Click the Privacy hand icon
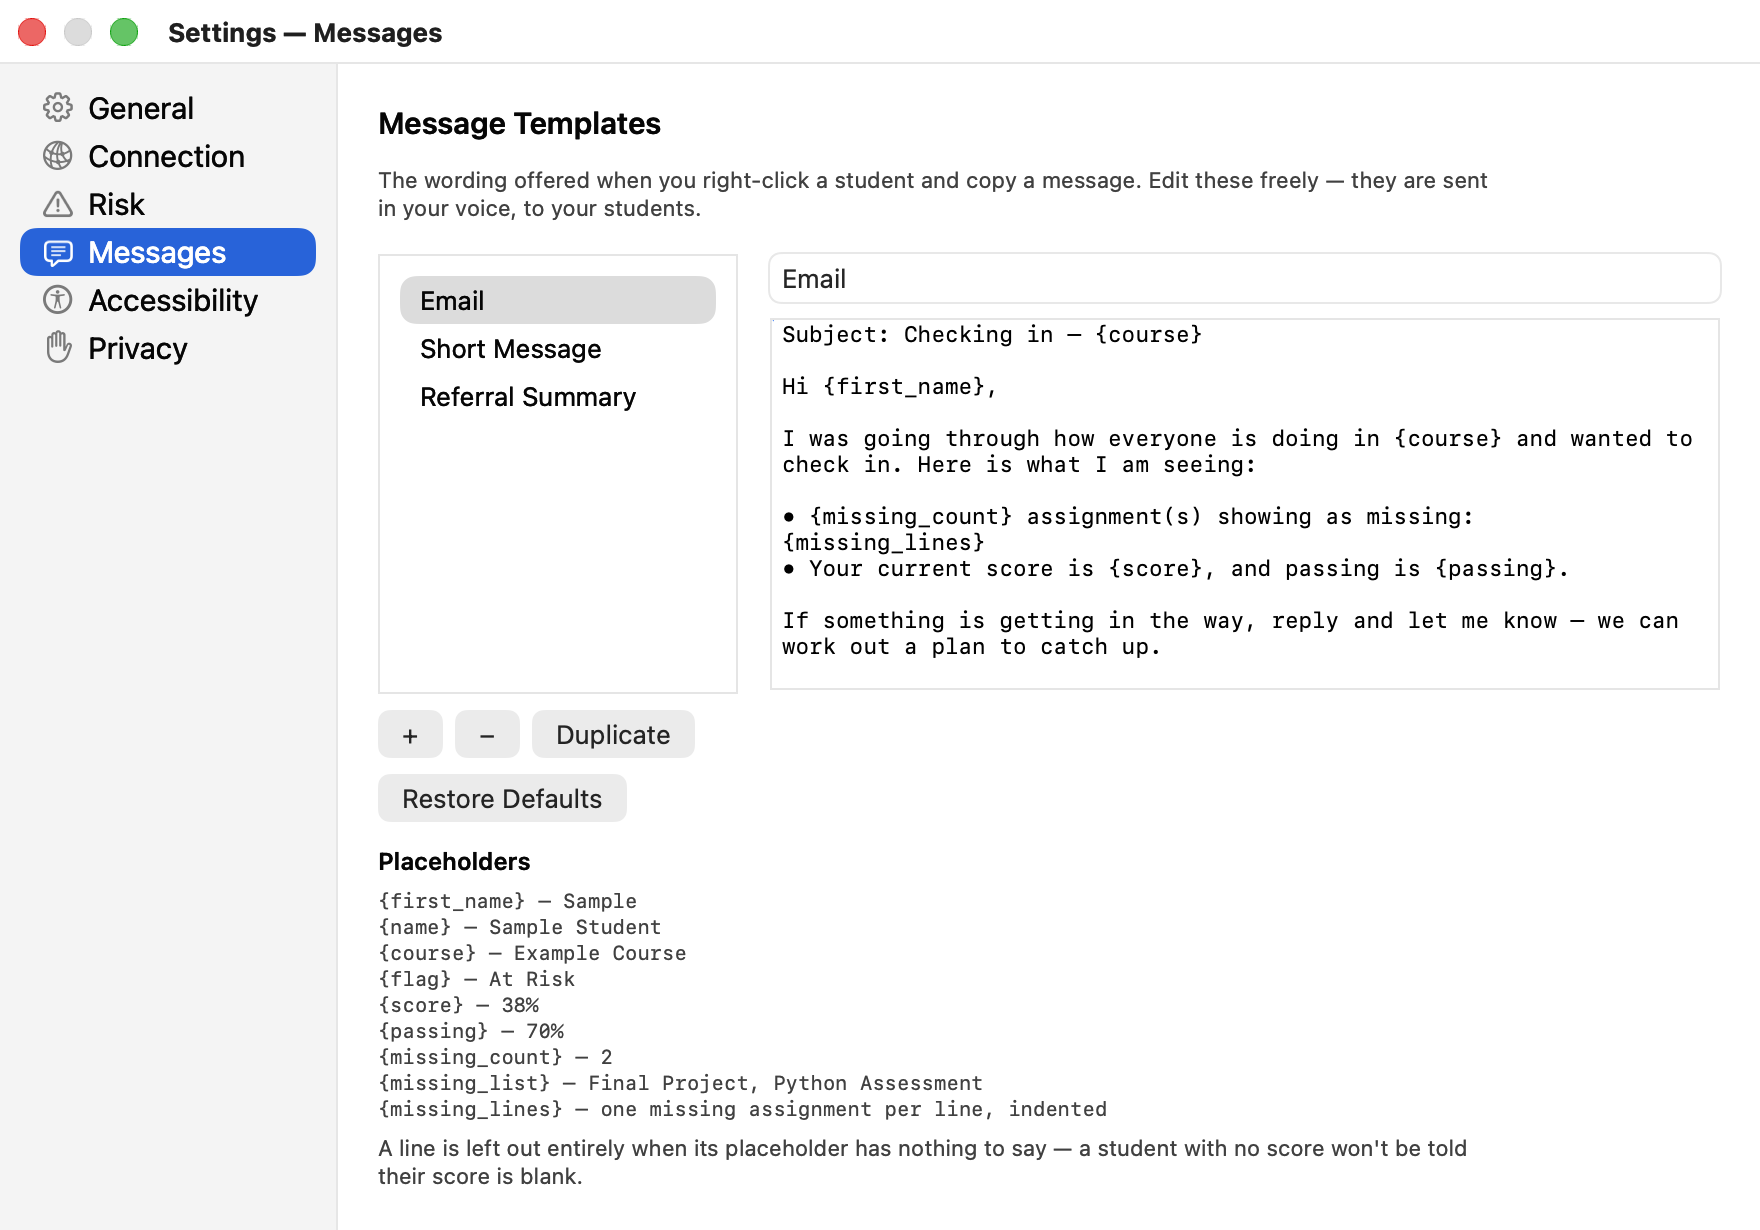1760x1230 pixels. point(58,348)
